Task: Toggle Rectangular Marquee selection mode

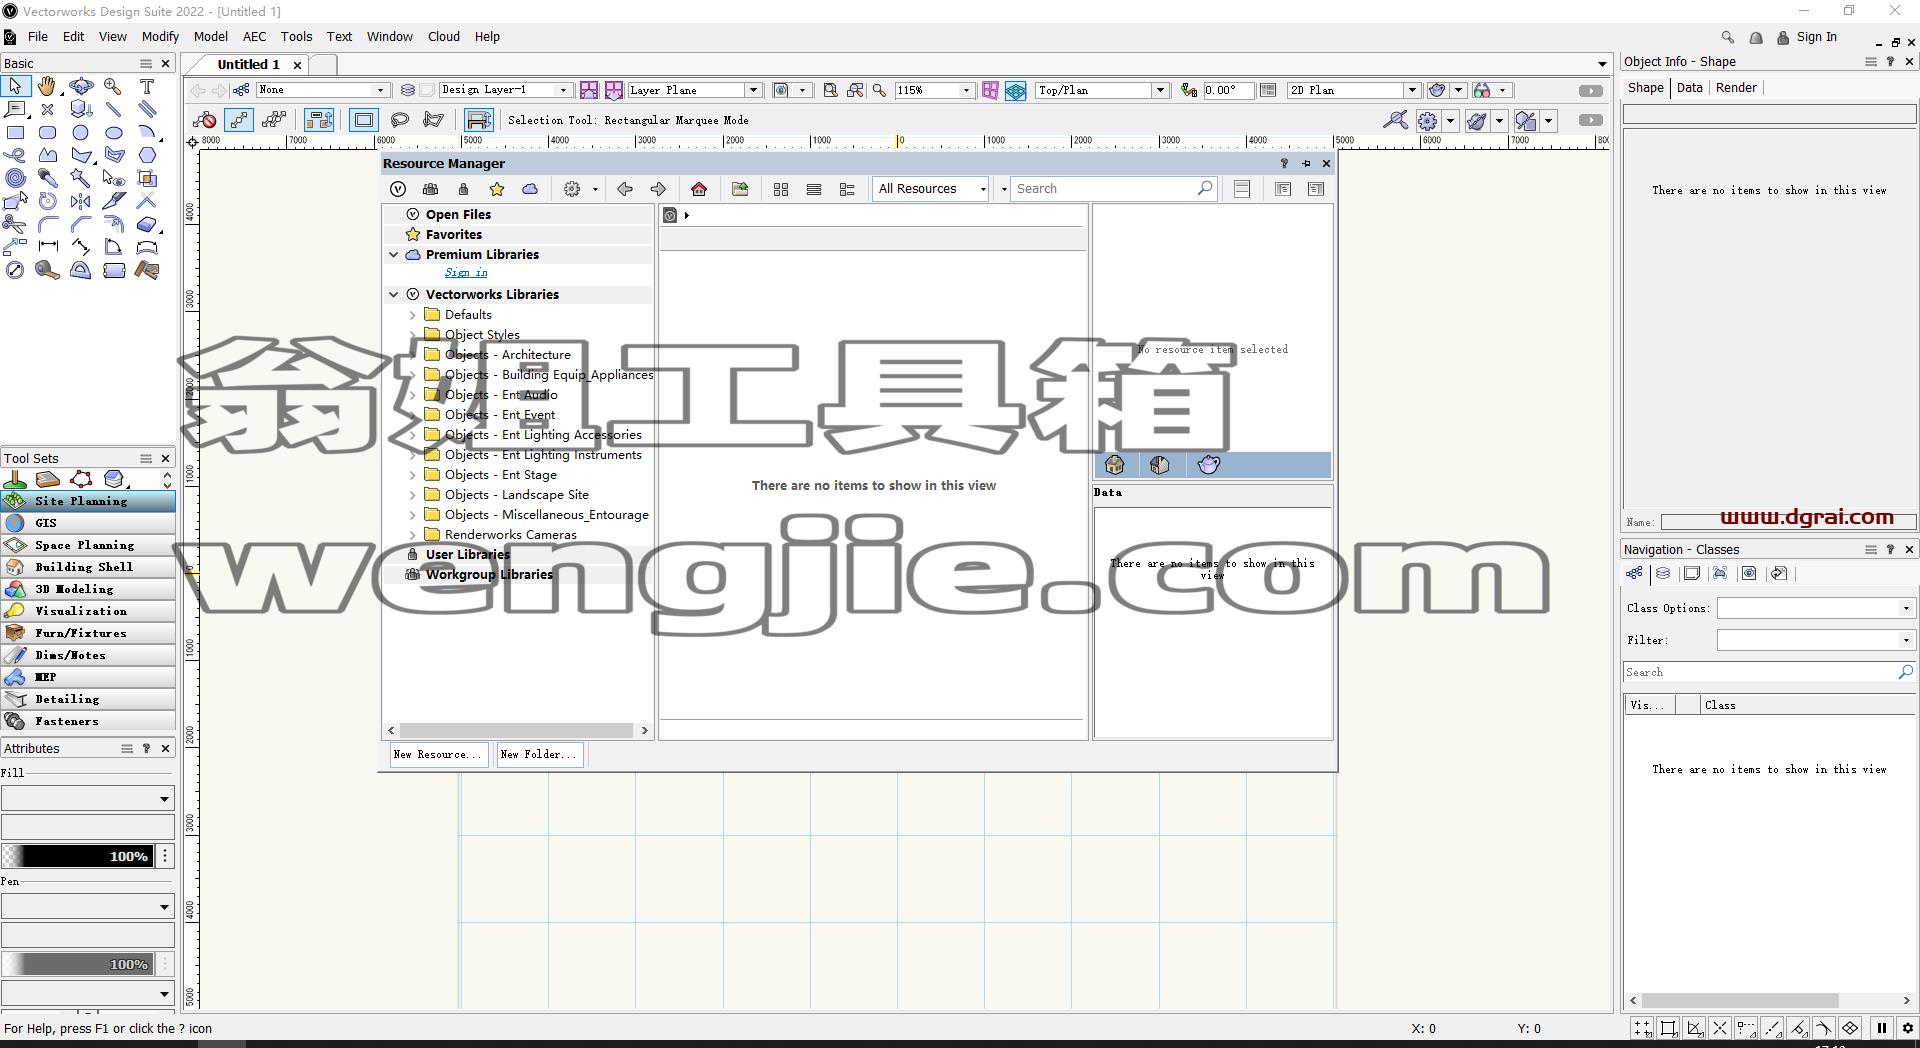Action: (364, 120)
